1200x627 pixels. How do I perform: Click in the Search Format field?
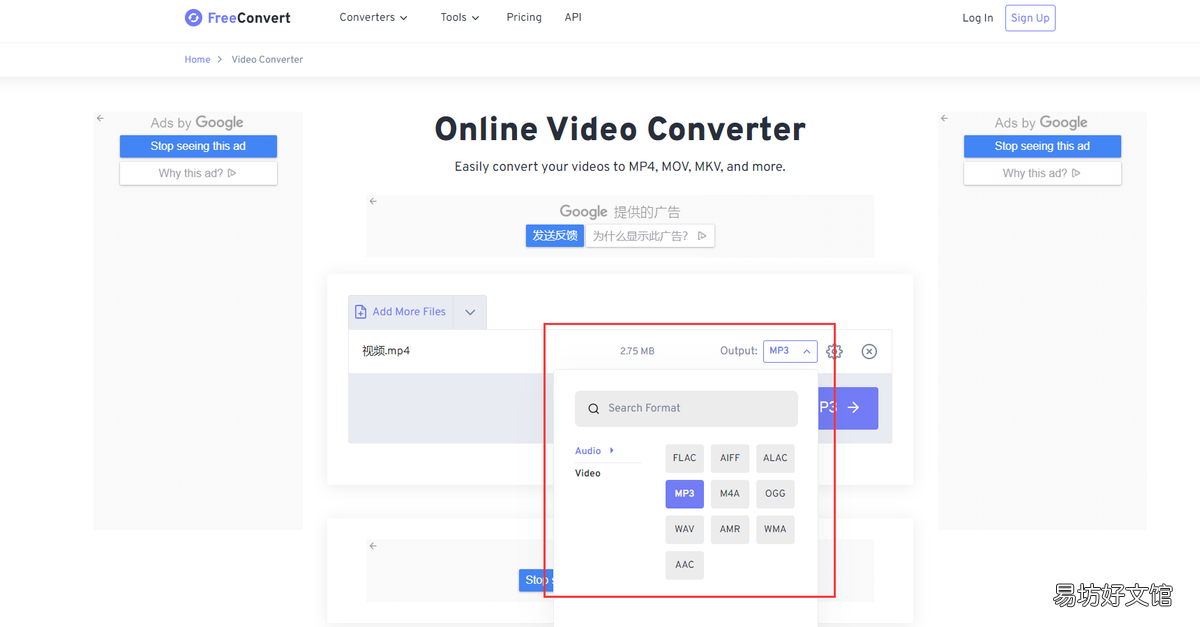[x=686, y=409]
